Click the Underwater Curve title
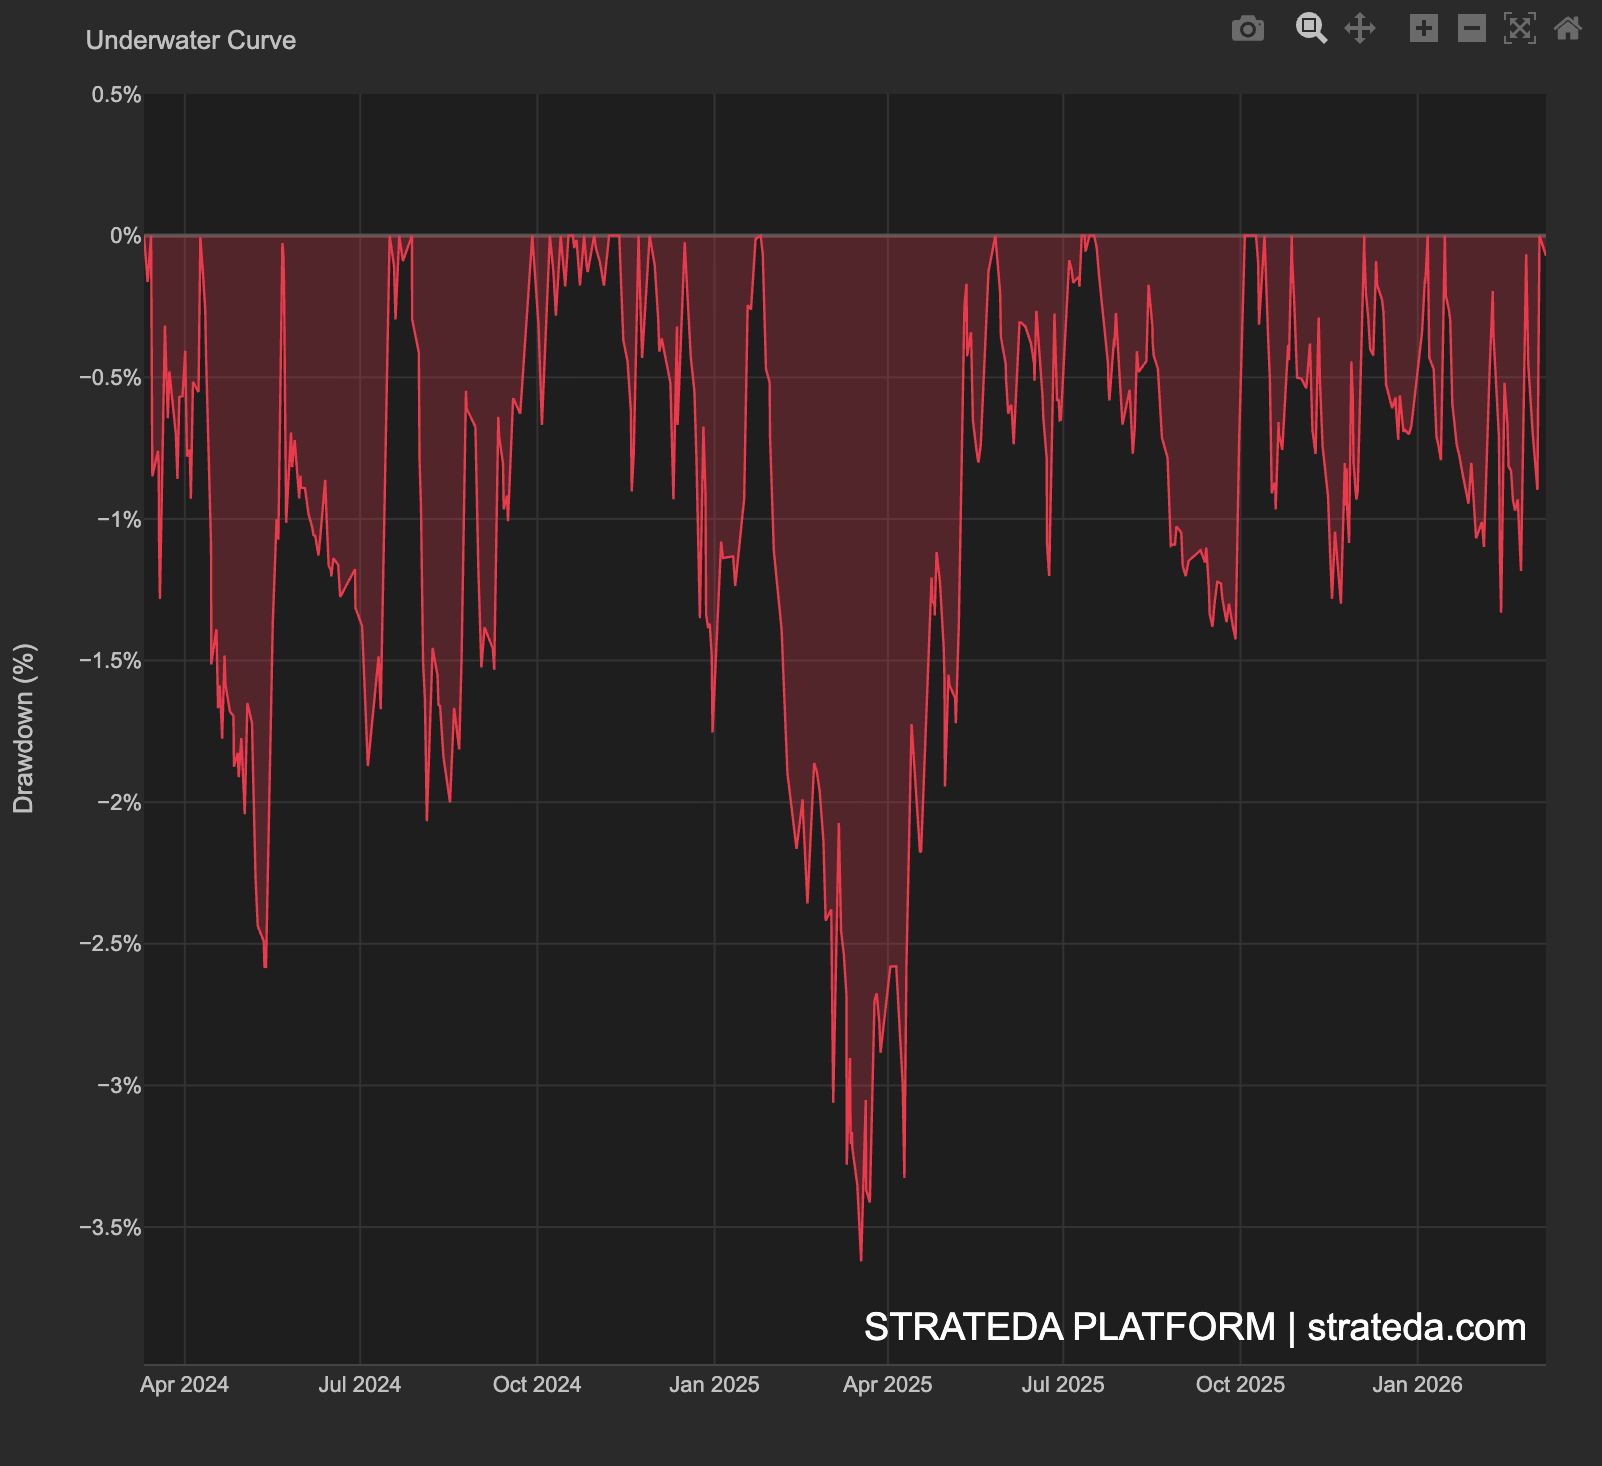Viewport: 1602px width, 1466px height. [x=190, y=41]
